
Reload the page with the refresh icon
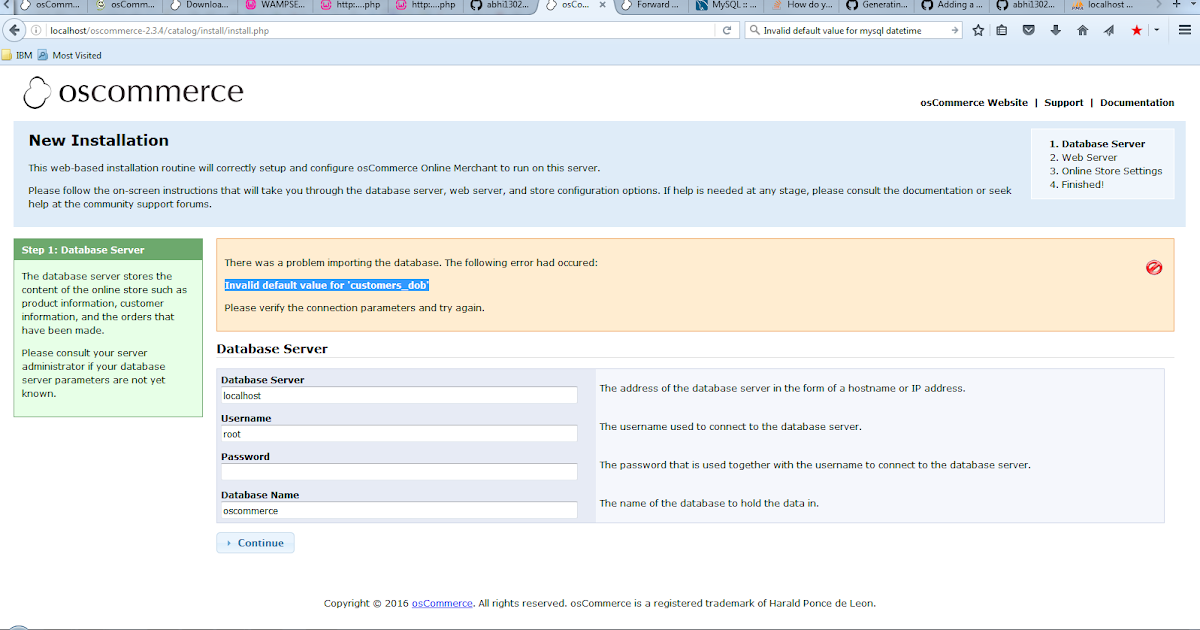coord(728,31)
